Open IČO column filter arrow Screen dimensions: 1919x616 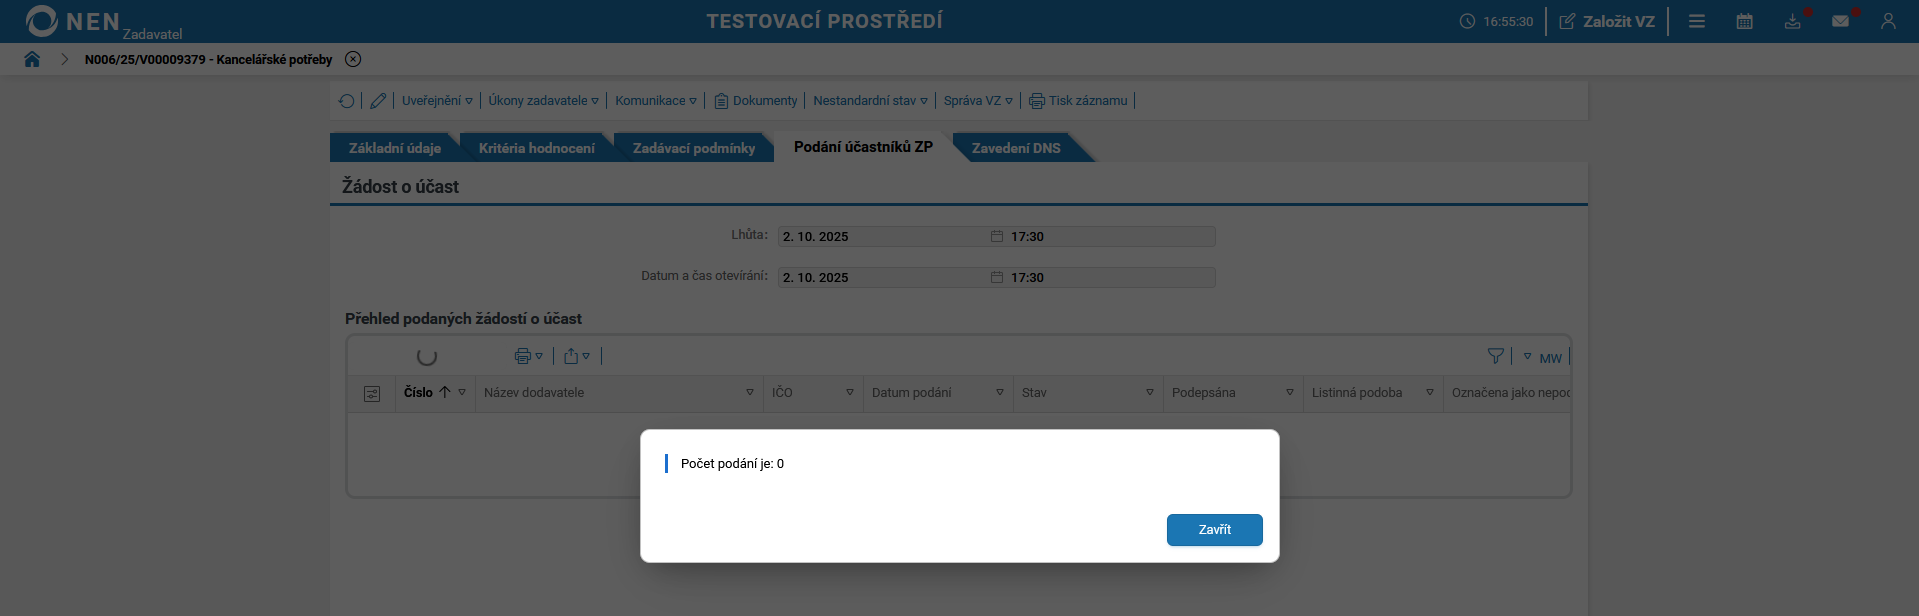pyautogui.click(x=850, y=393)
